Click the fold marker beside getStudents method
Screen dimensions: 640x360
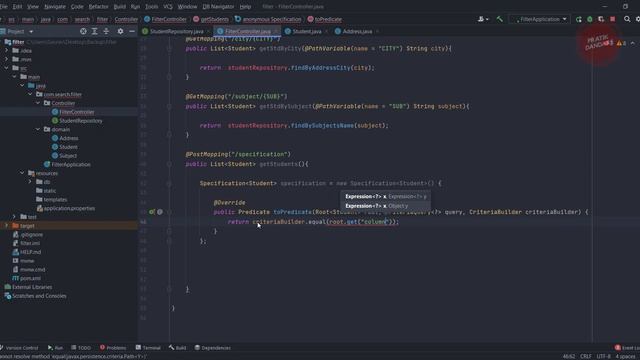coord(169,164)
